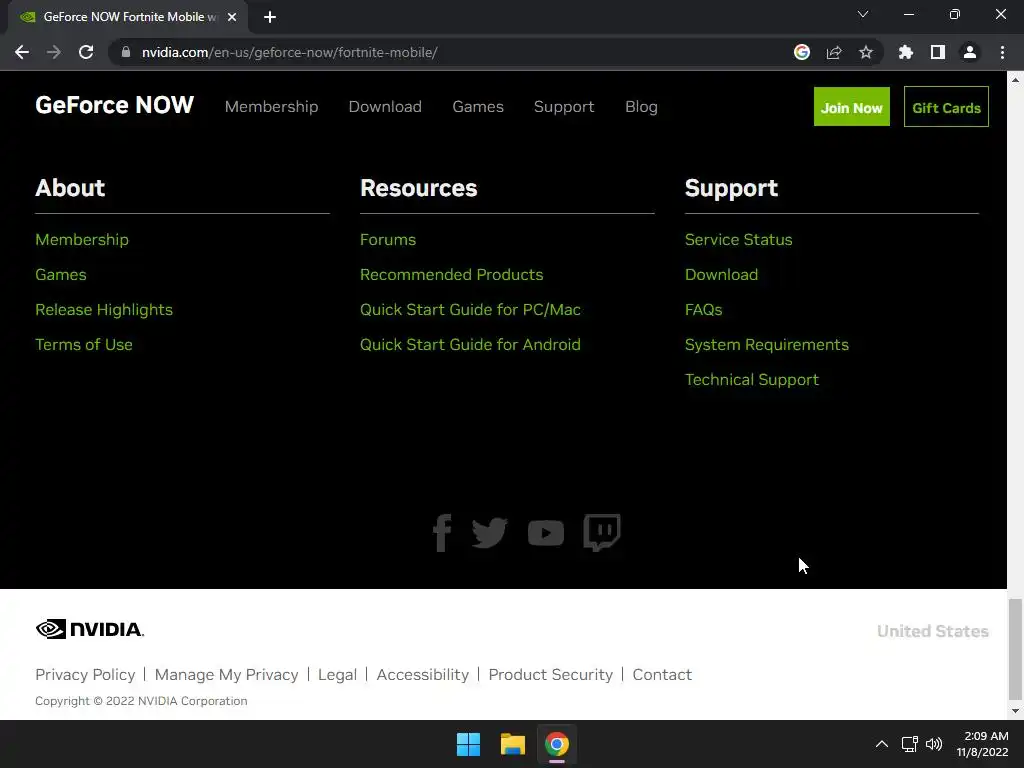The image size is (1024, 768).
Task: Open Blog in top navigation
Action: pyautogui.click(x=641, y=106)
